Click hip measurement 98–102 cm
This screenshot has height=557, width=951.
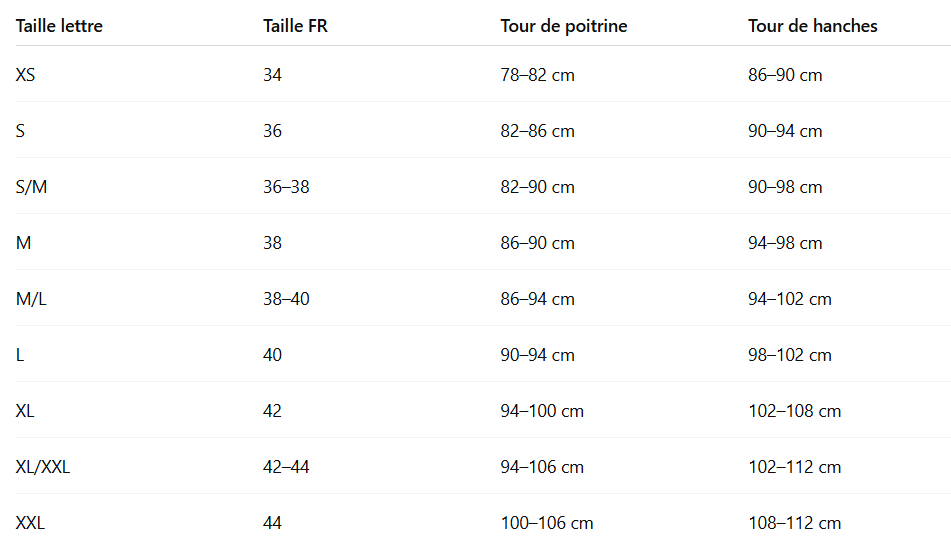tap(790, 355)
